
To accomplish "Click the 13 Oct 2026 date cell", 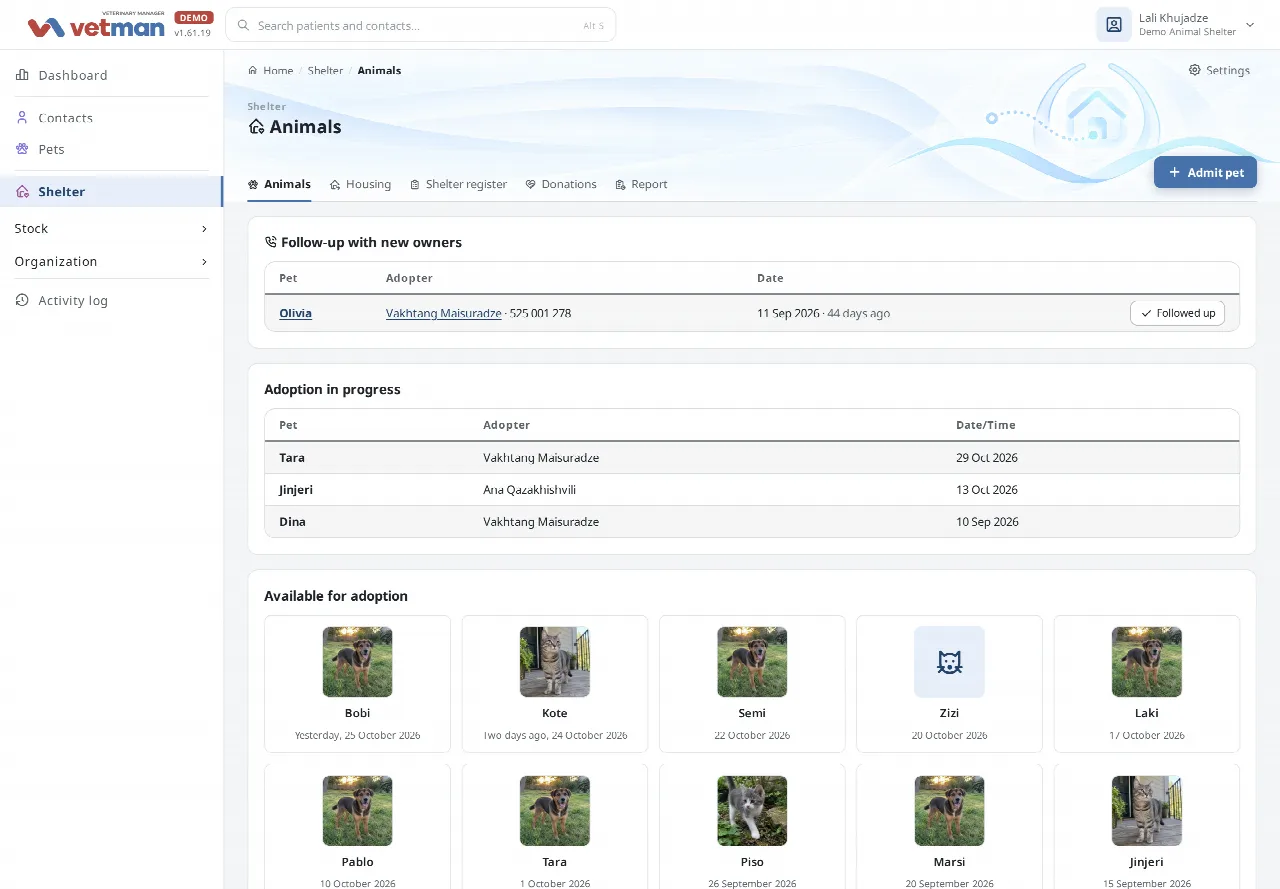I will pyautogui.click(x=987, y=490).
